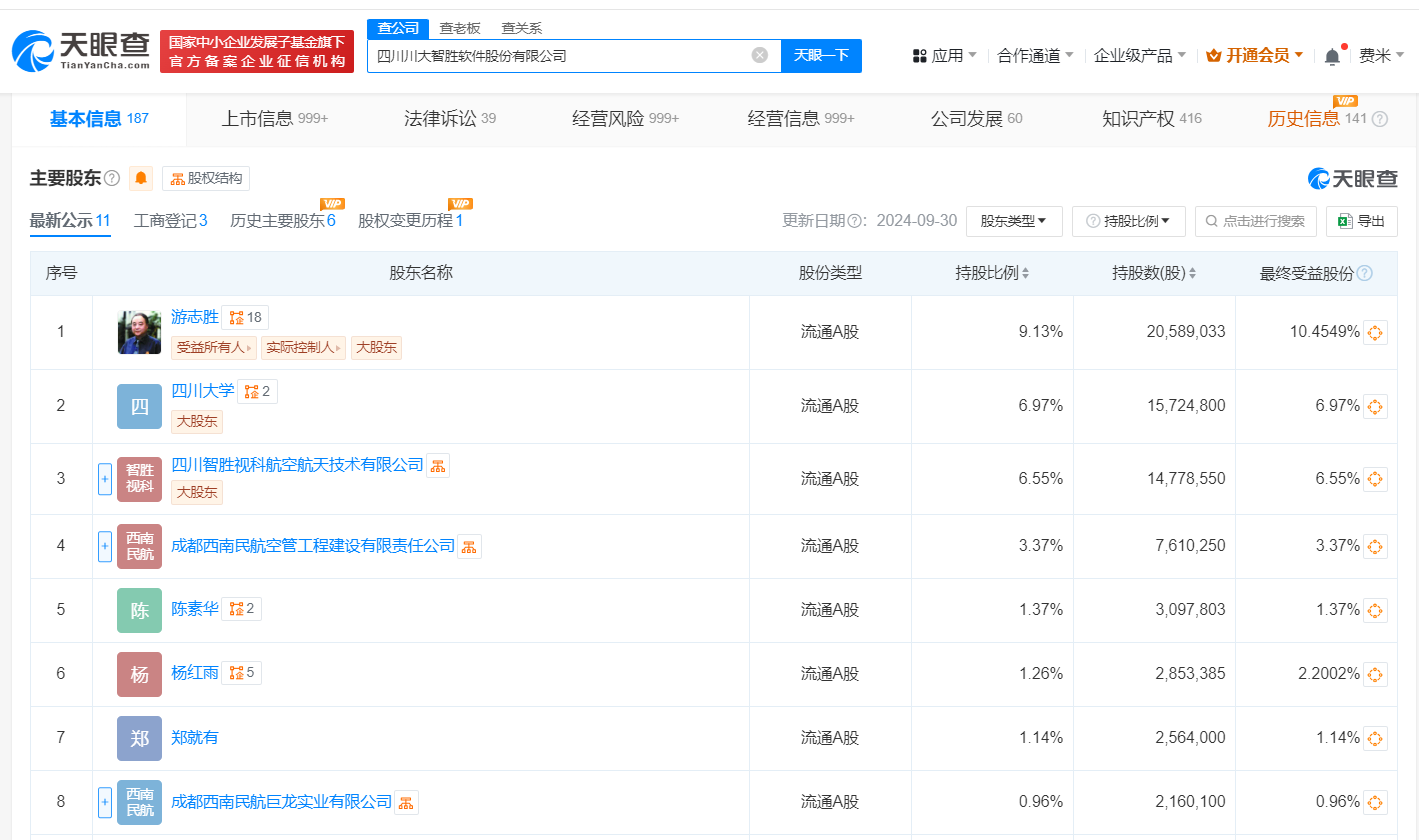The height and width of the screenshot is (840, 1419).
Task: Expand row 4 成都西南民航空管 shareholder details
Action: [104, 546]
